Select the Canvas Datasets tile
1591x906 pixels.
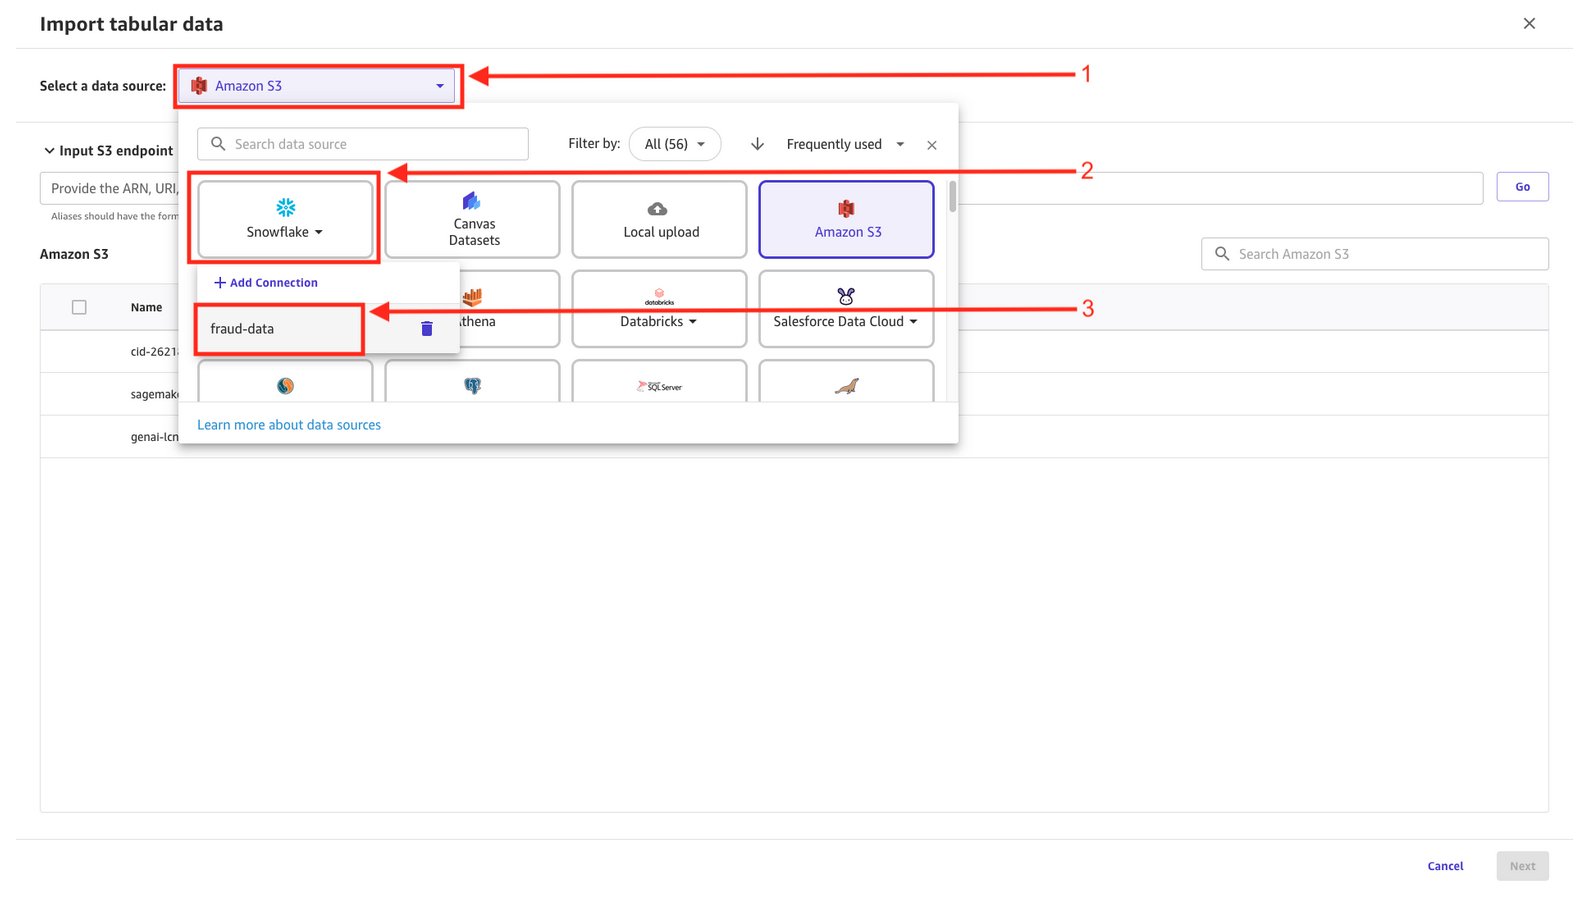click(x=472, y=219)
